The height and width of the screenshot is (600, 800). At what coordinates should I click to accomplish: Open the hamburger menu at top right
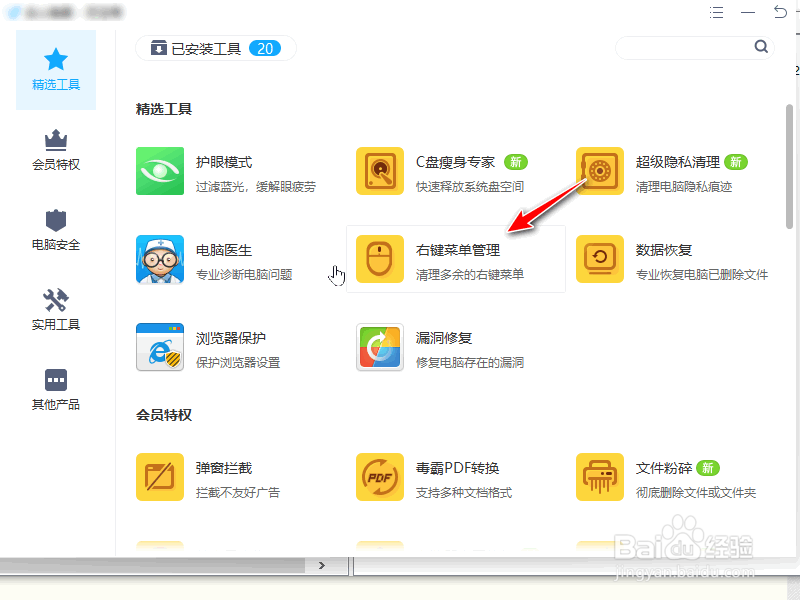(716, 12)
